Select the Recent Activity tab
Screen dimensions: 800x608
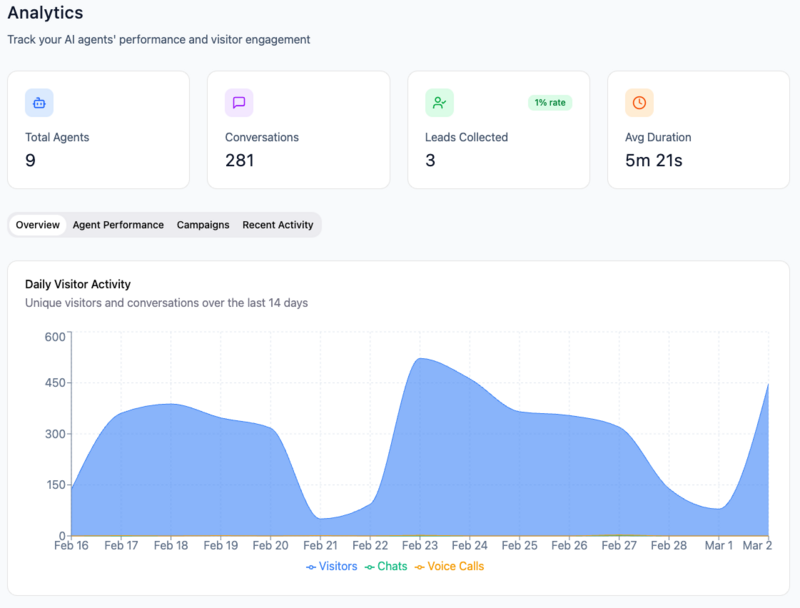[277, 225]
